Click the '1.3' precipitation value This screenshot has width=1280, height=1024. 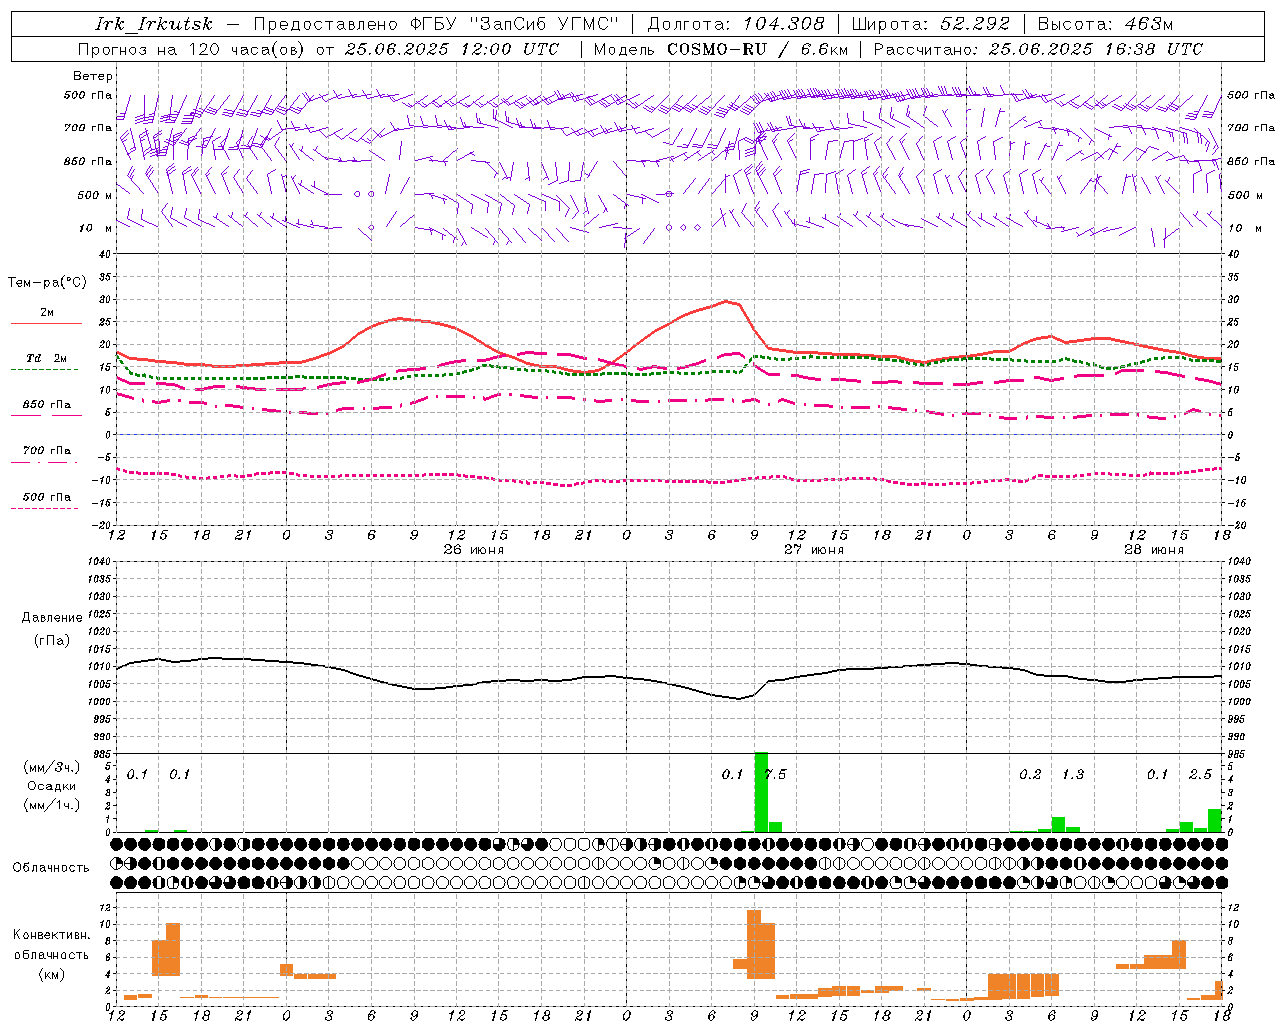pyautogui.click(x=1073, y=774)
